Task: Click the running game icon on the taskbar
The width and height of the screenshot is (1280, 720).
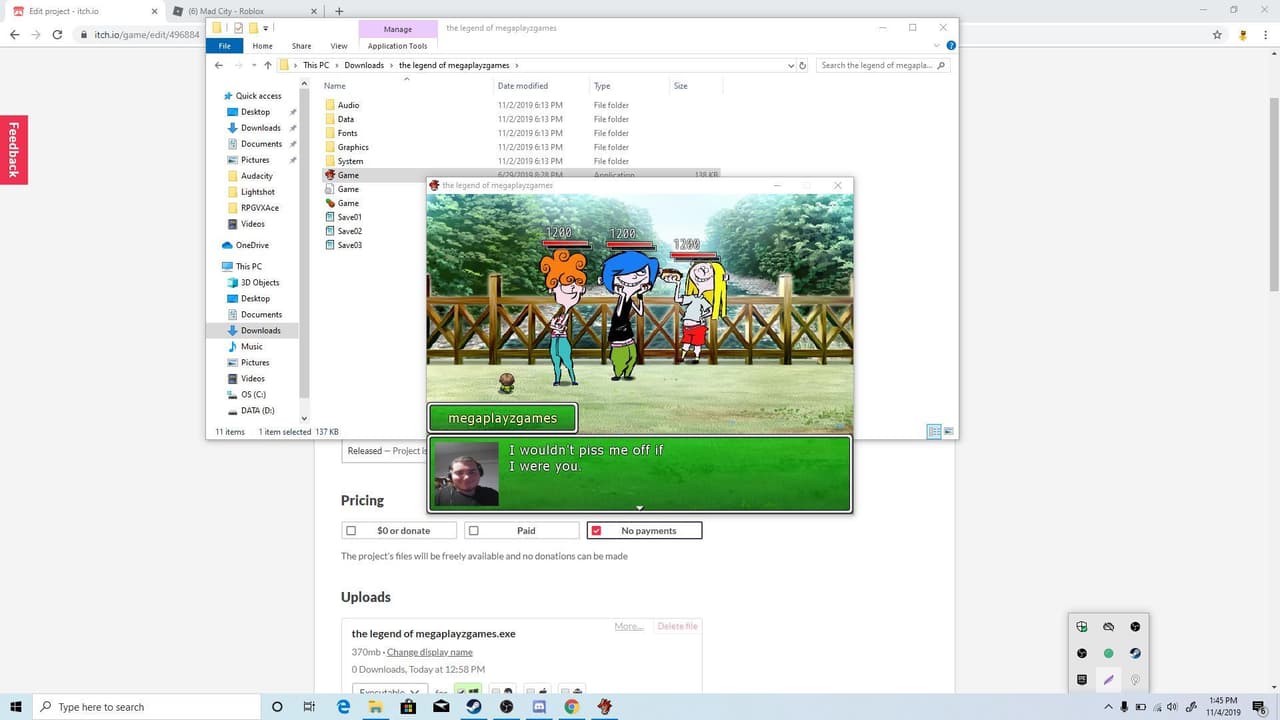Action: (x=604, y=707)
